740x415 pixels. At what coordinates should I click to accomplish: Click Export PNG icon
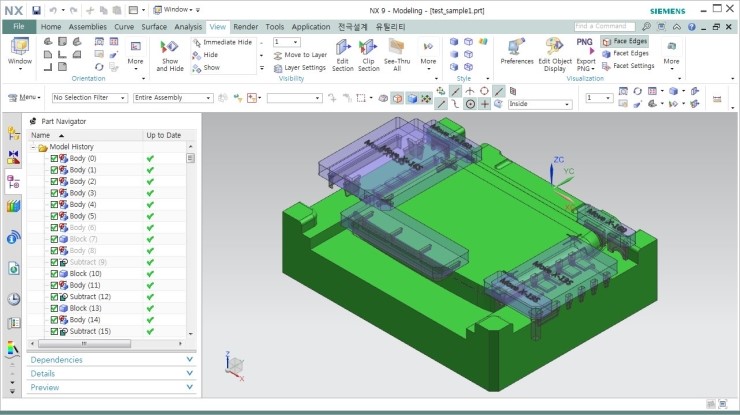586,54
